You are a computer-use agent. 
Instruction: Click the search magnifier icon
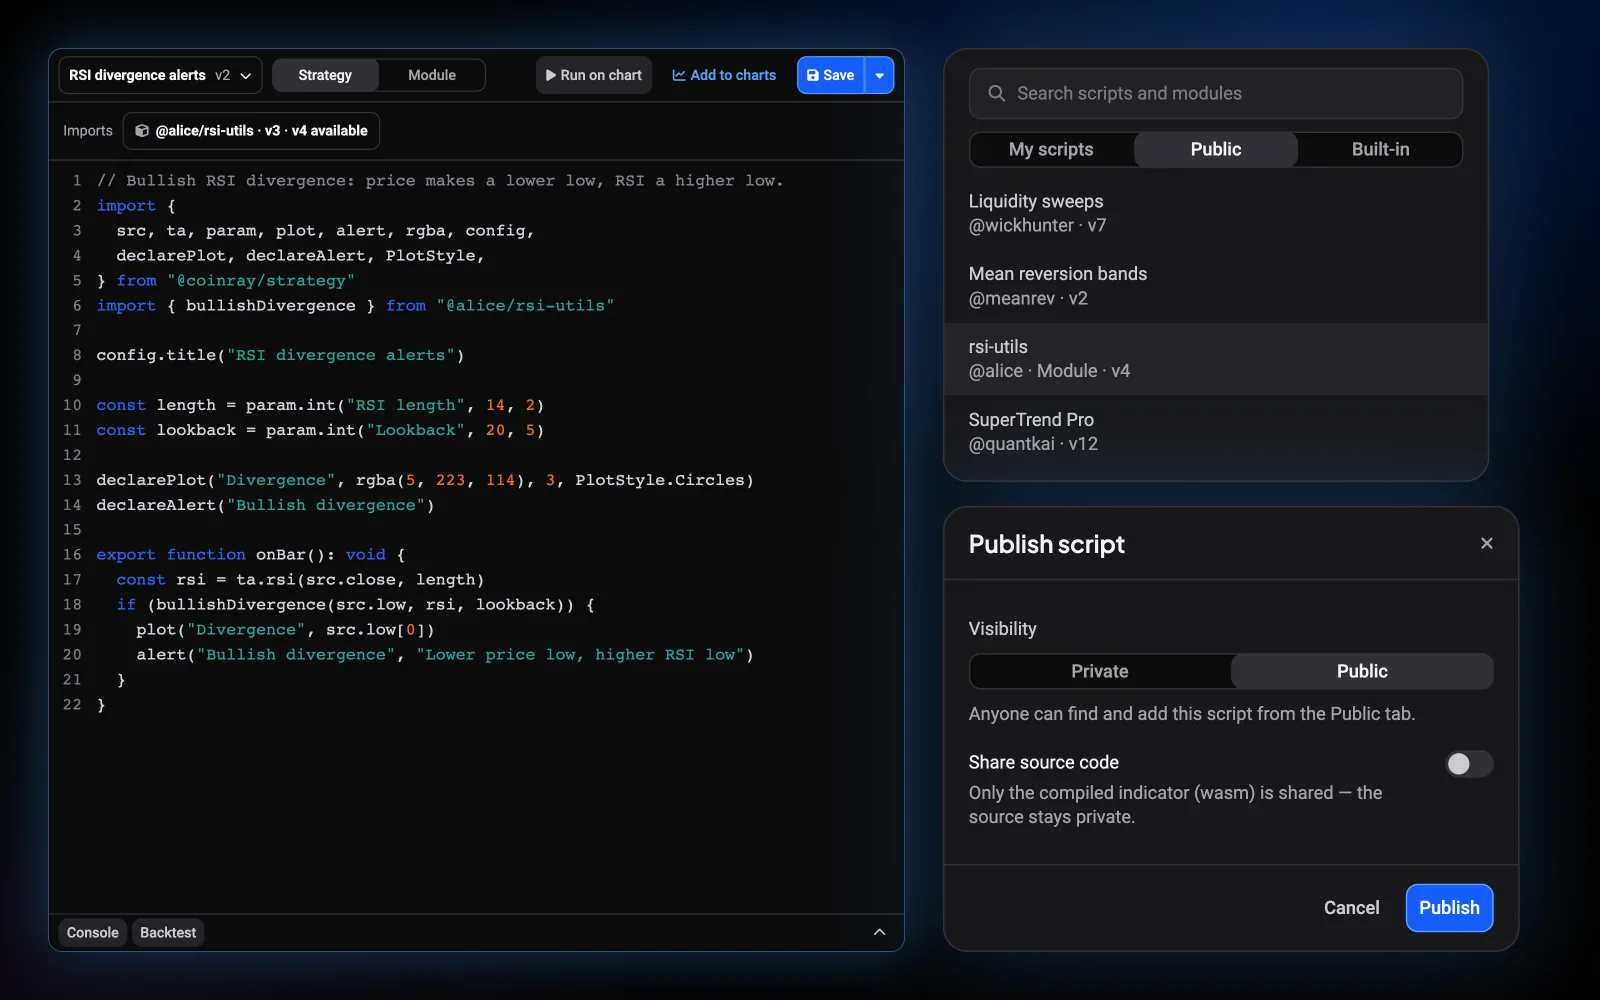click(x=996, y=93)
